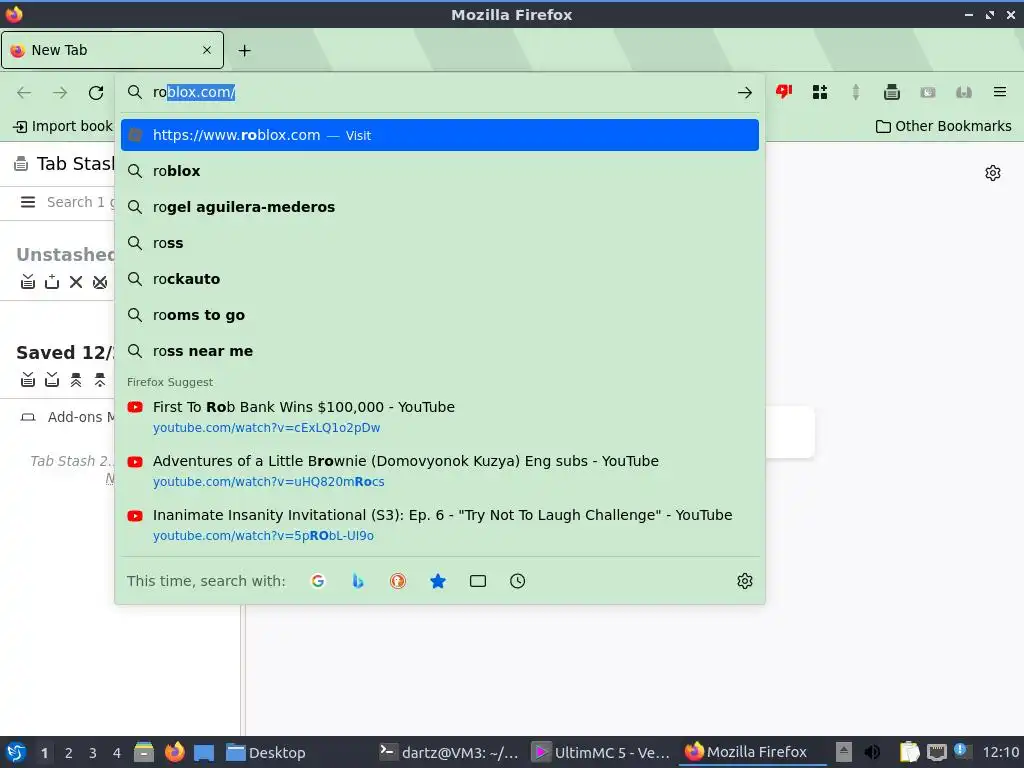Click the 12:10 taskbar clock
This screenshot has width=1024, height=768.
1000,752
